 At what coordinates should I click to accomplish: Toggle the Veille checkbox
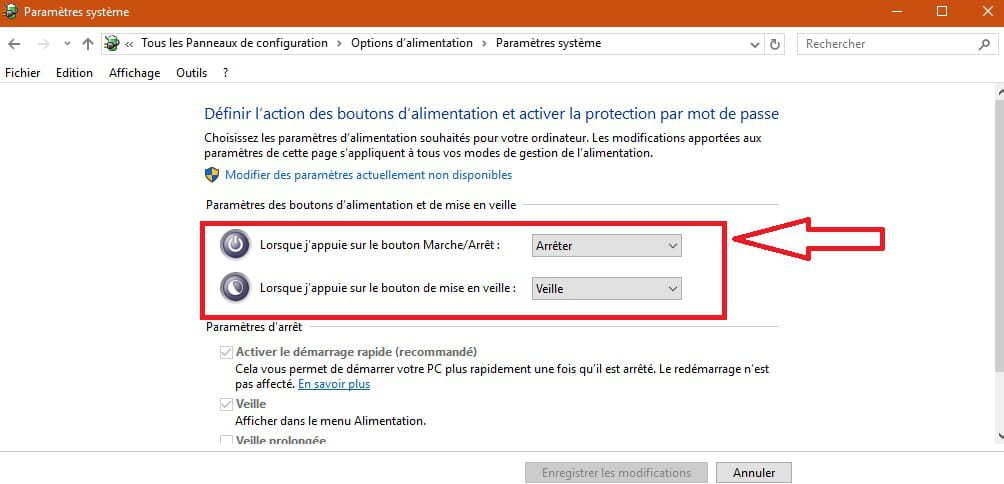point(226,404)
